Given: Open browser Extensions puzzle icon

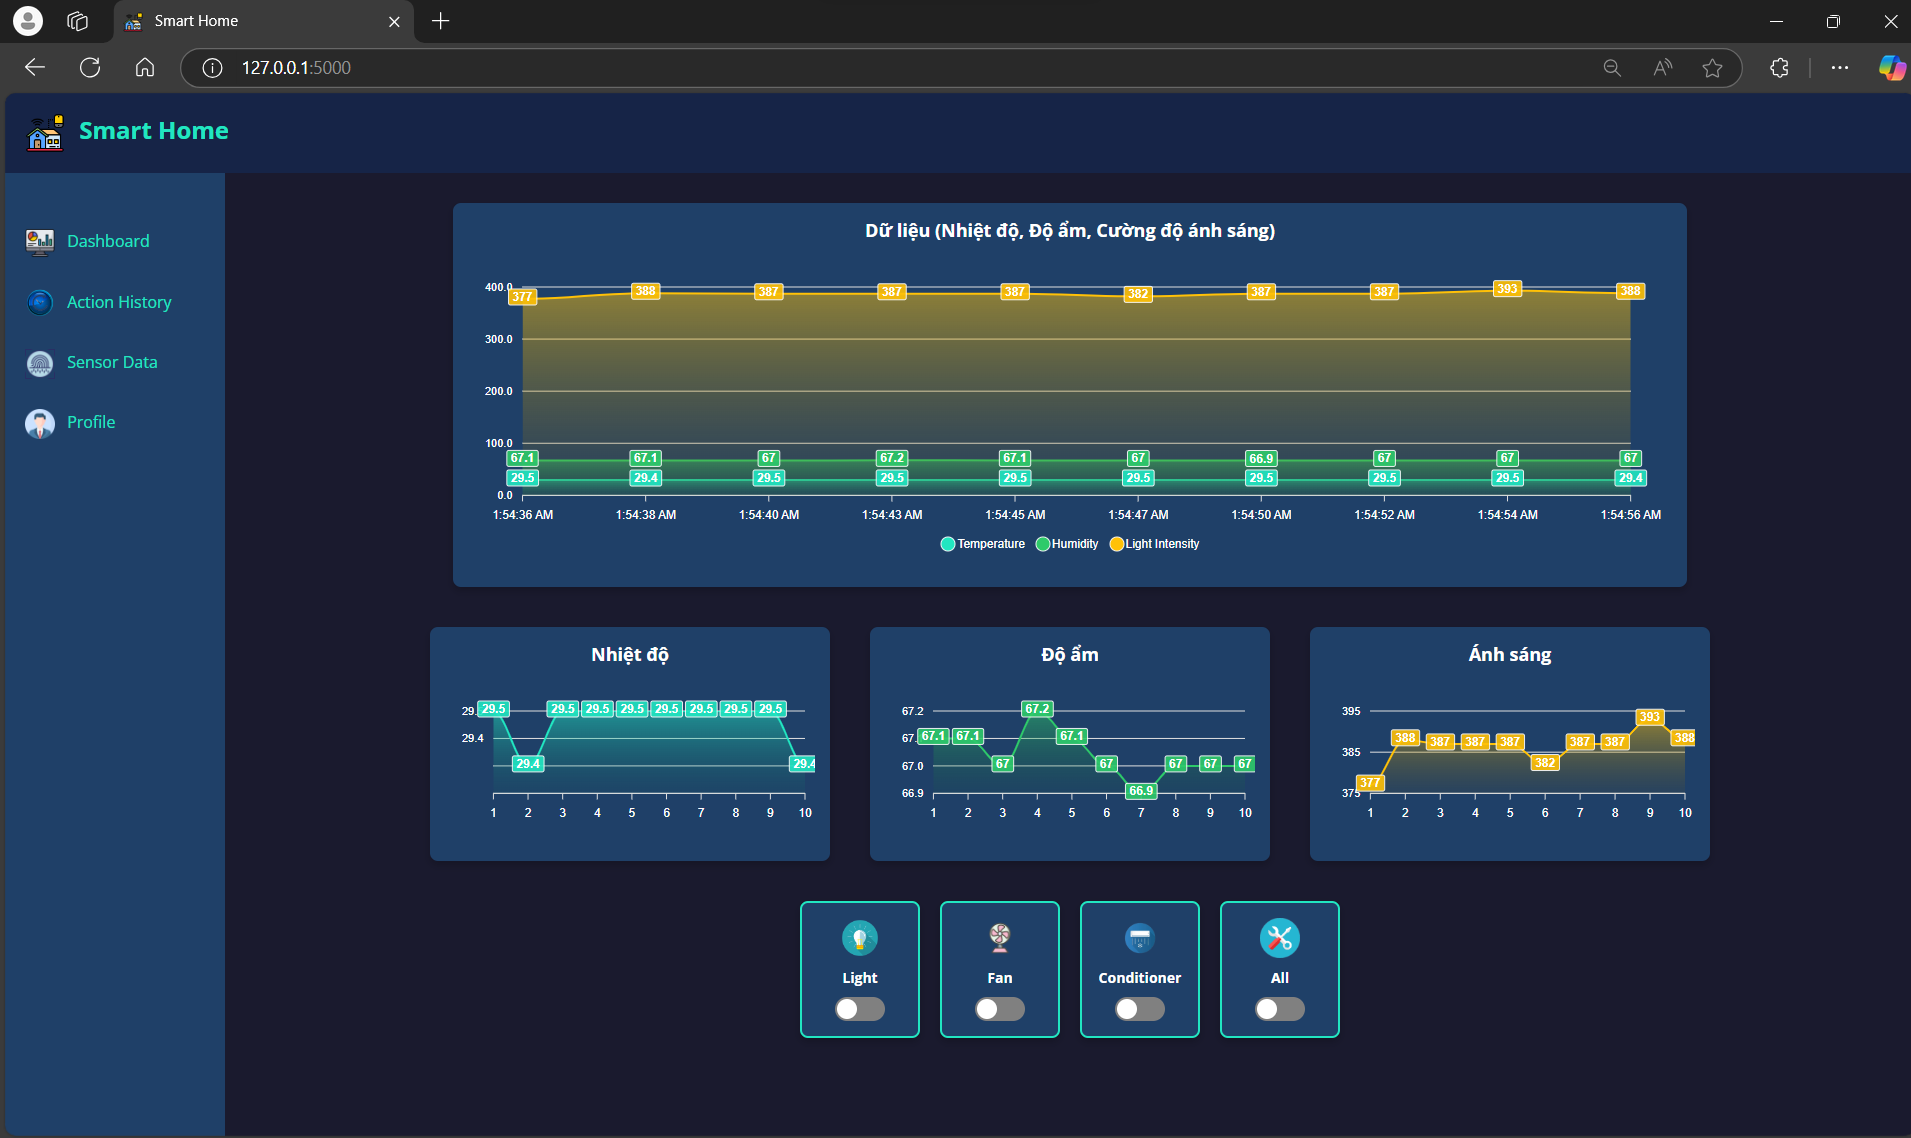Looking at the screenshot, I should (1779, 68).
